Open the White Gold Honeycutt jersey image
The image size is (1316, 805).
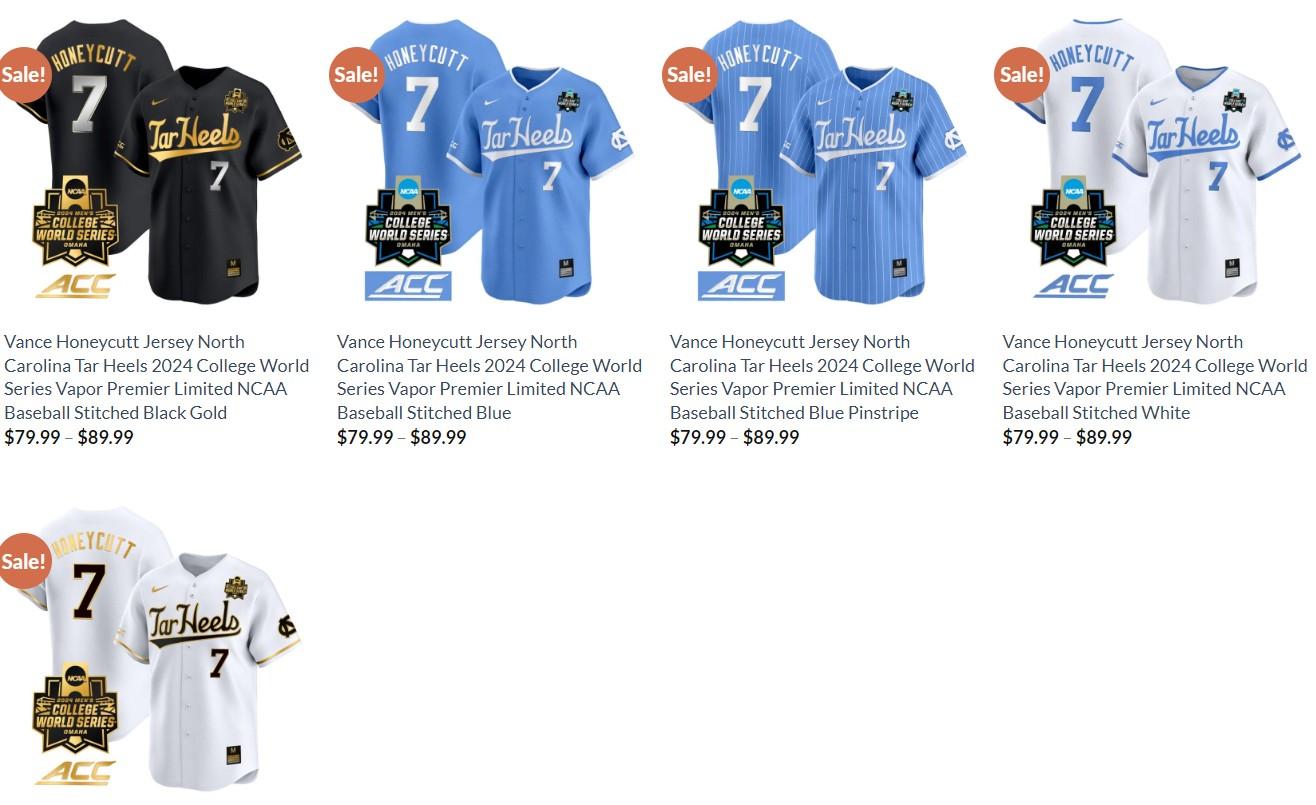[157, 648]
